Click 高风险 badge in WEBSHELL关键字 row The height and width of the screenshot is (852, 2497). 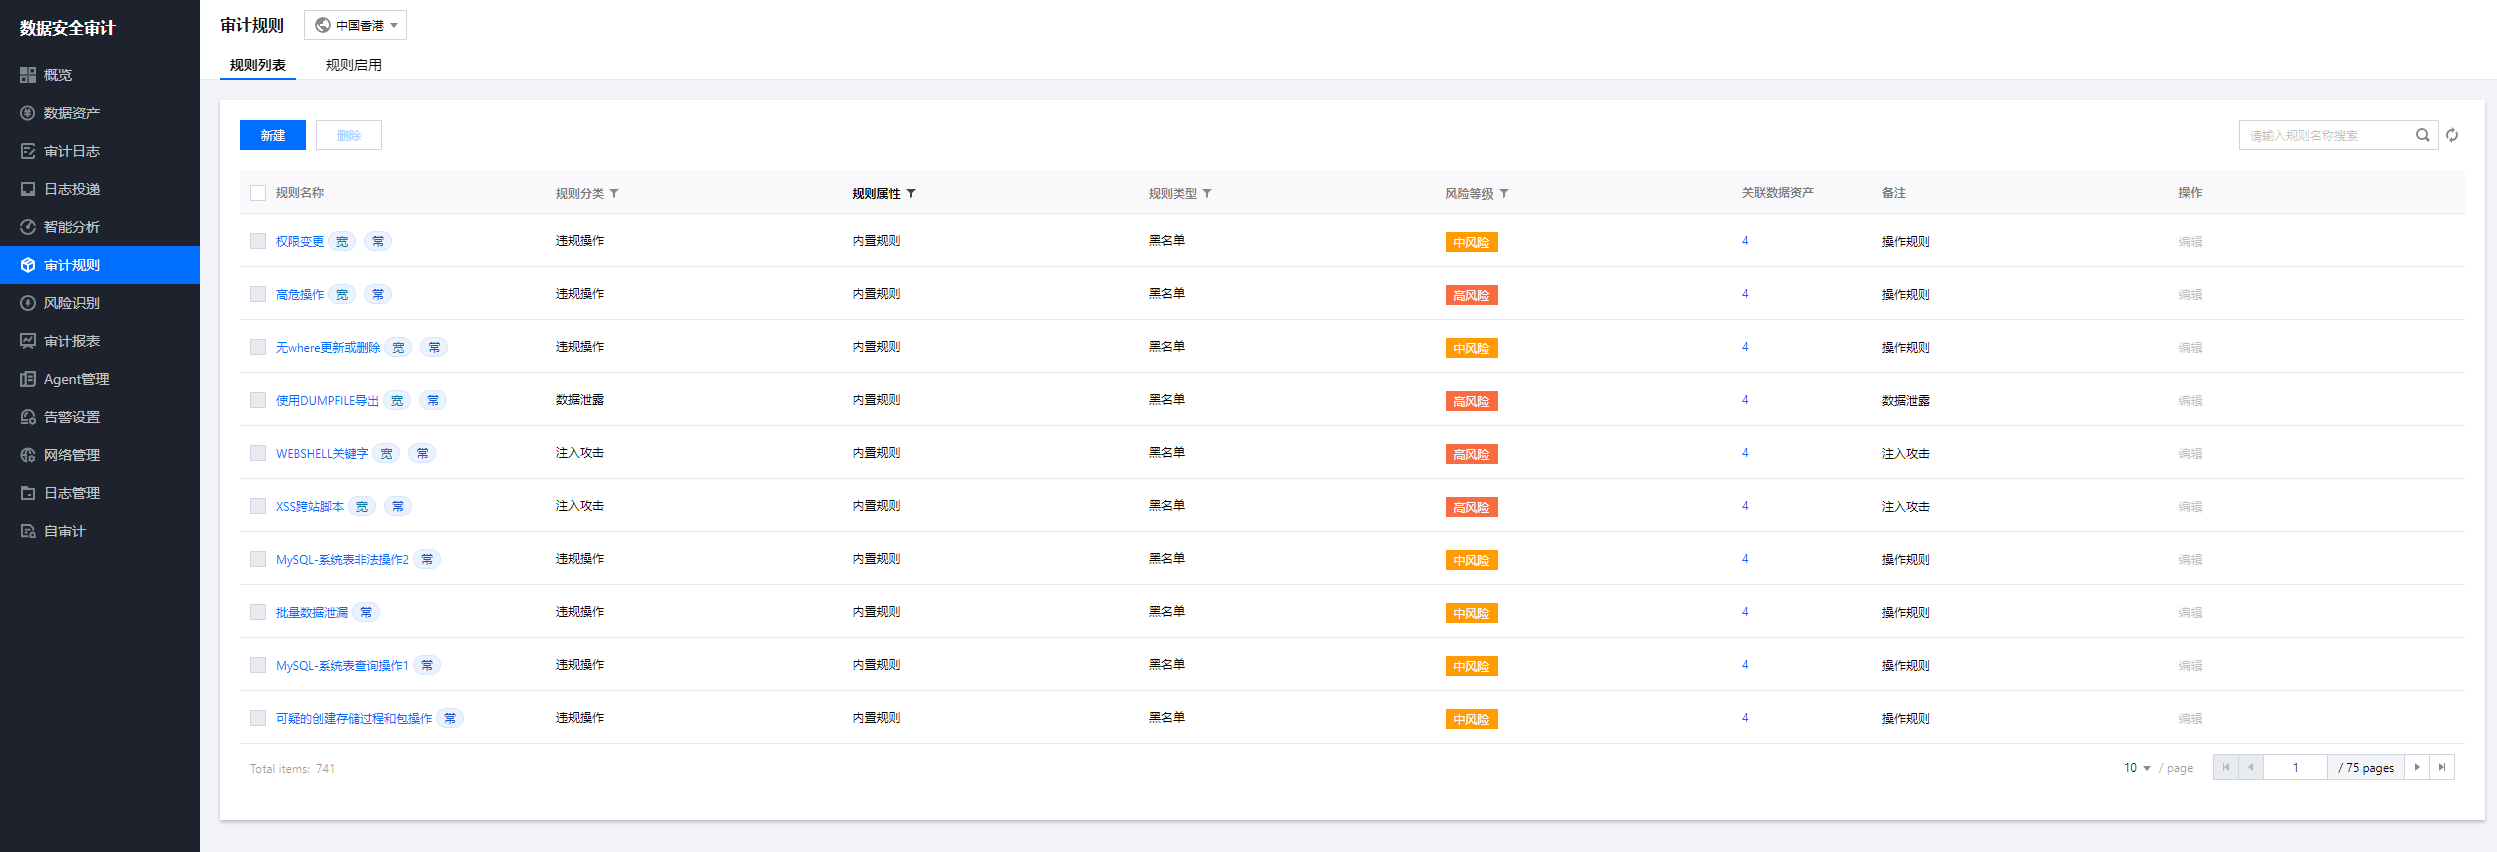(1471, 454)
